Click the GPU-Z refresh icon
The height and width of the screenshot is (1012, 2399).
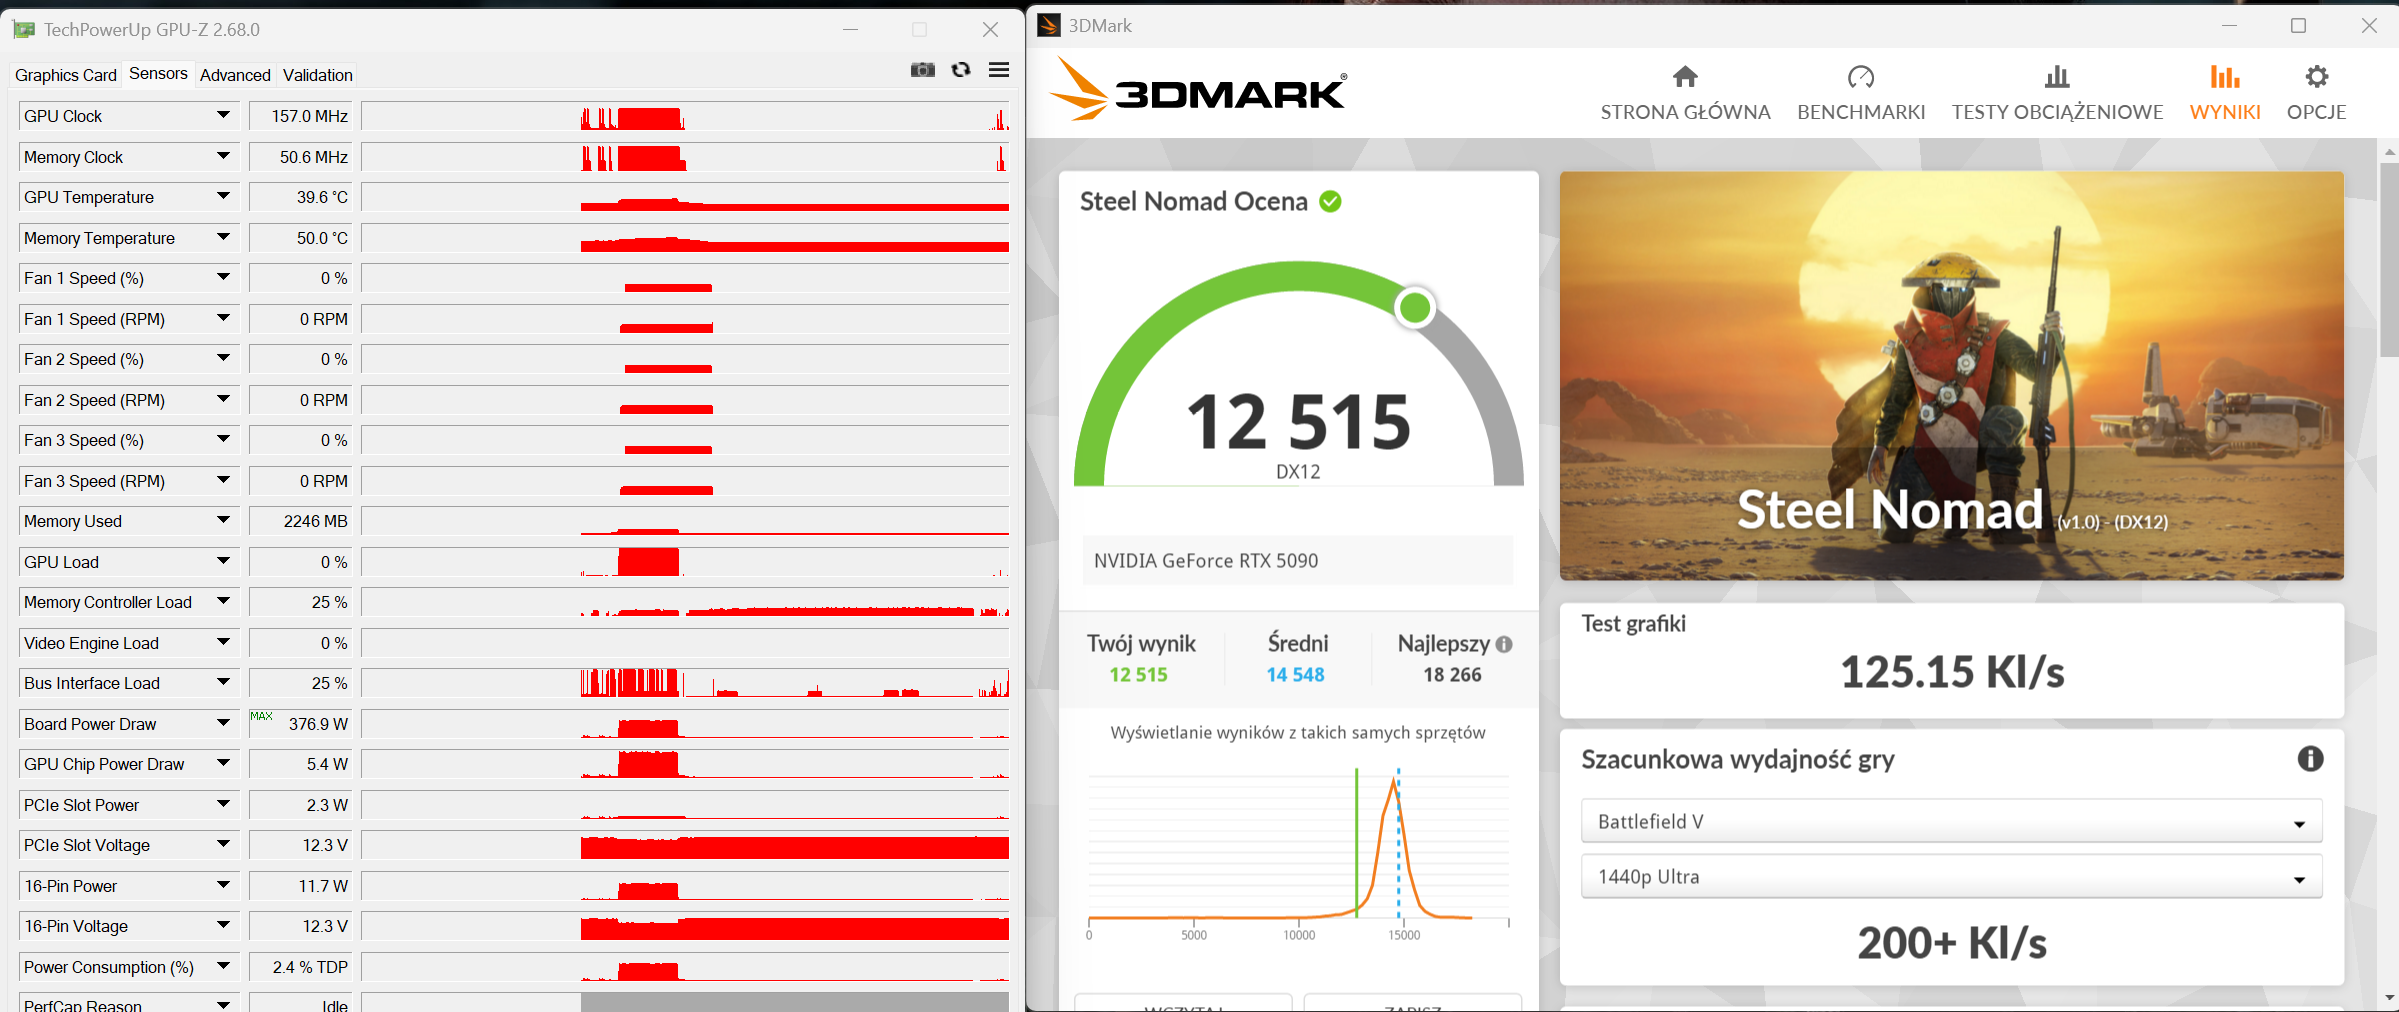(x=961, y=70)
